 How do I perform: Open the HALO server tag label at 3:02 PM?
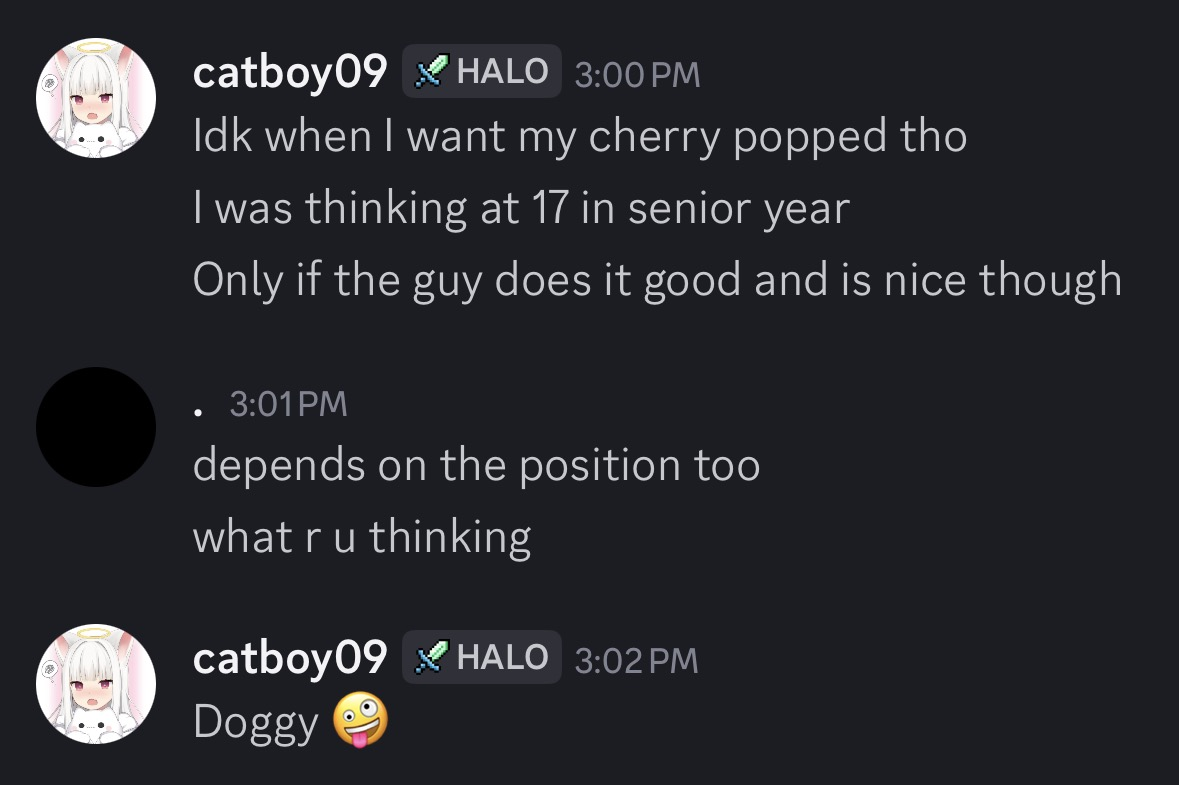pos(482,657)
